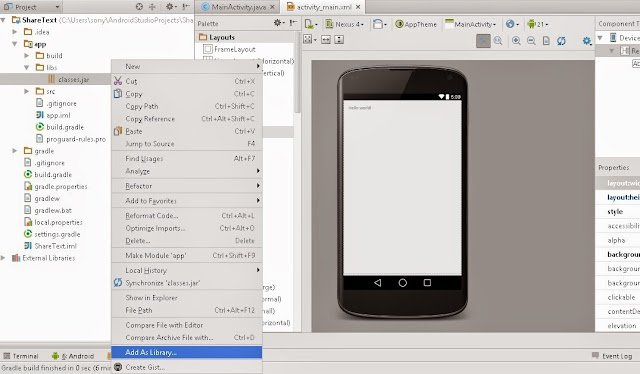Click the zoom to actual size icon

(x=498, y=40)
